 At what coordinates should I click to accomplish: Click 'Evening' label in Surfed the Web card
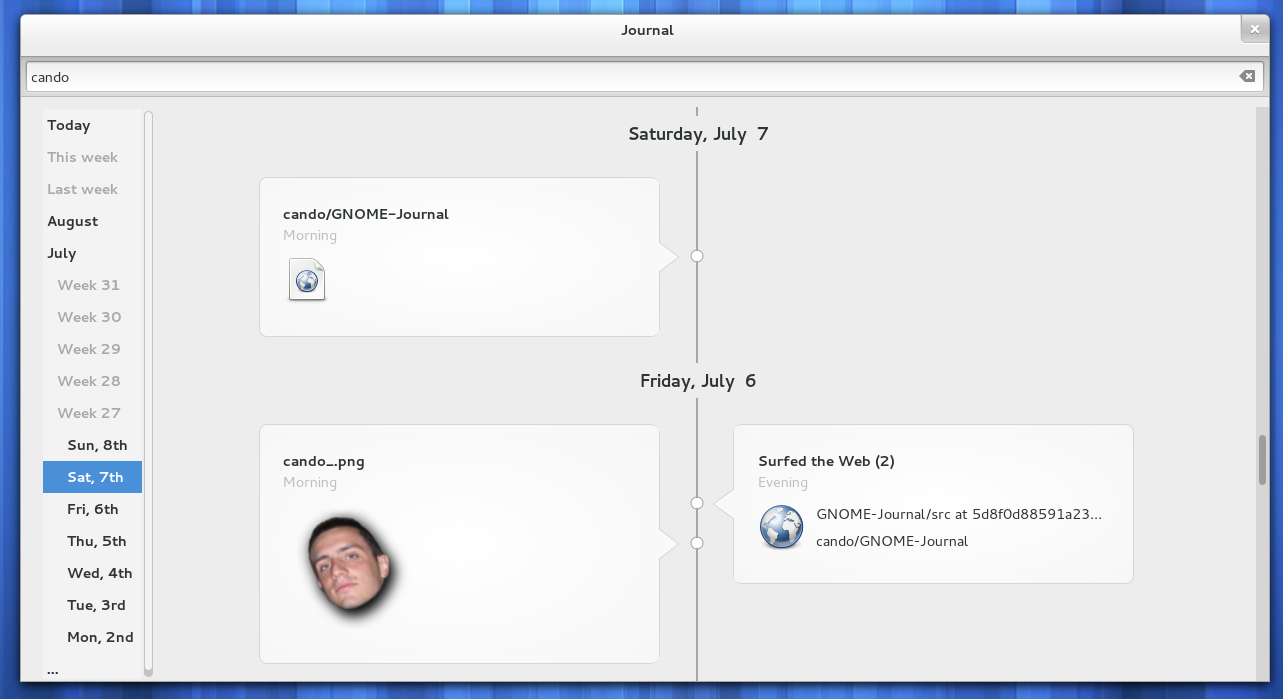click(783, 482)
